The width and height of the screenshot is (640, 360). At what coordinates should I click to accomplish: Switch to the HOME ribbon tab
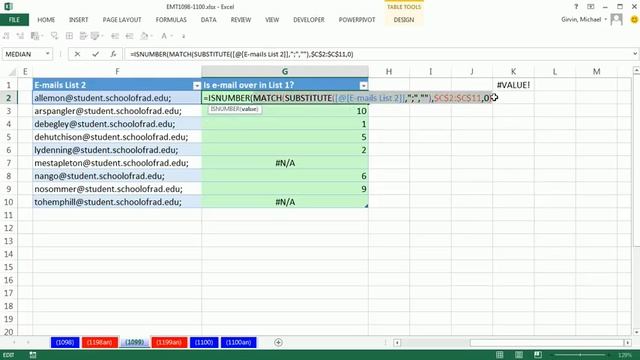[46, 20]
